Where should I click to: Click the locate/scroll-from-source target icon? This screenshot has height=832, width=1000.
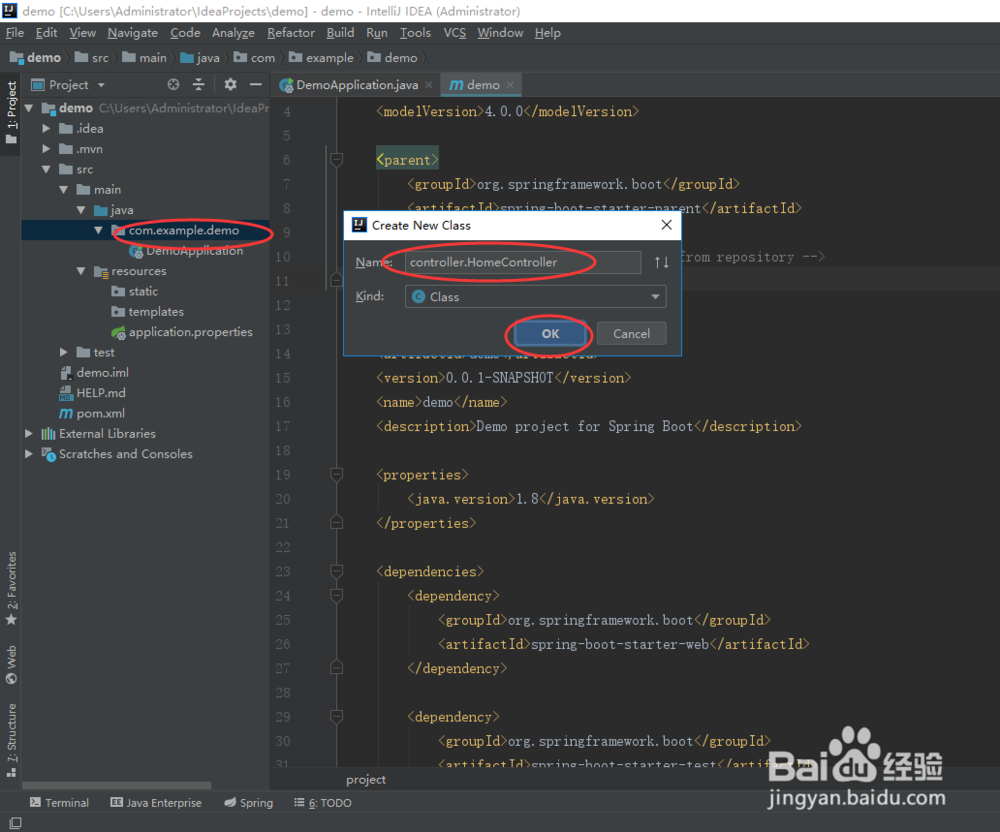173,84
